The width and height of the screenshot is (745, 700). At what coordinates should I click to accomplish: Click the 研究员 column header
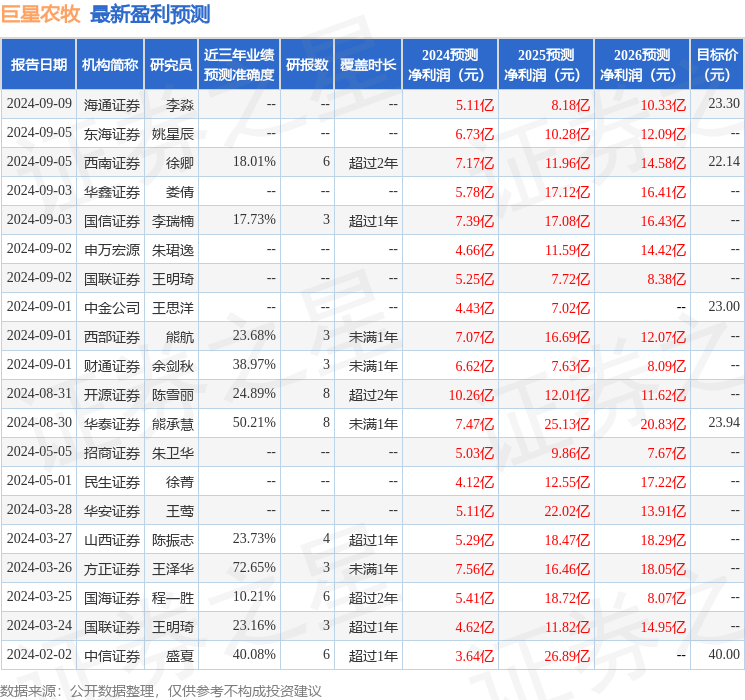171,64
